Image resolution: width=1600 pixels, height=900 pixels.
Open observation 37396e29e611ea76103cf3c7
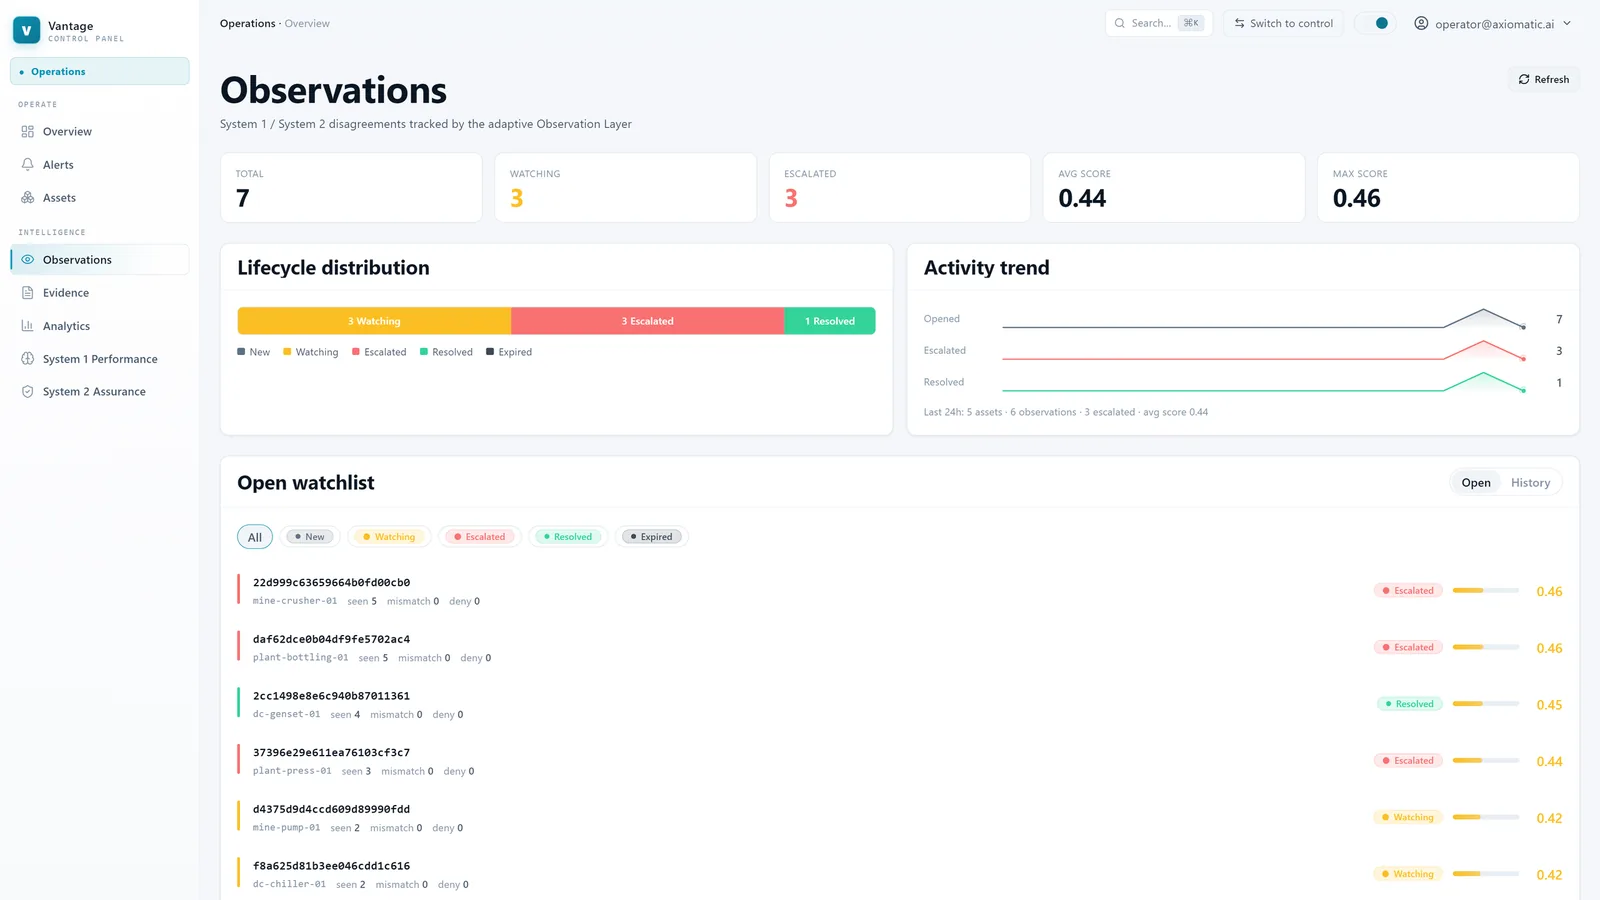(331, 753)
